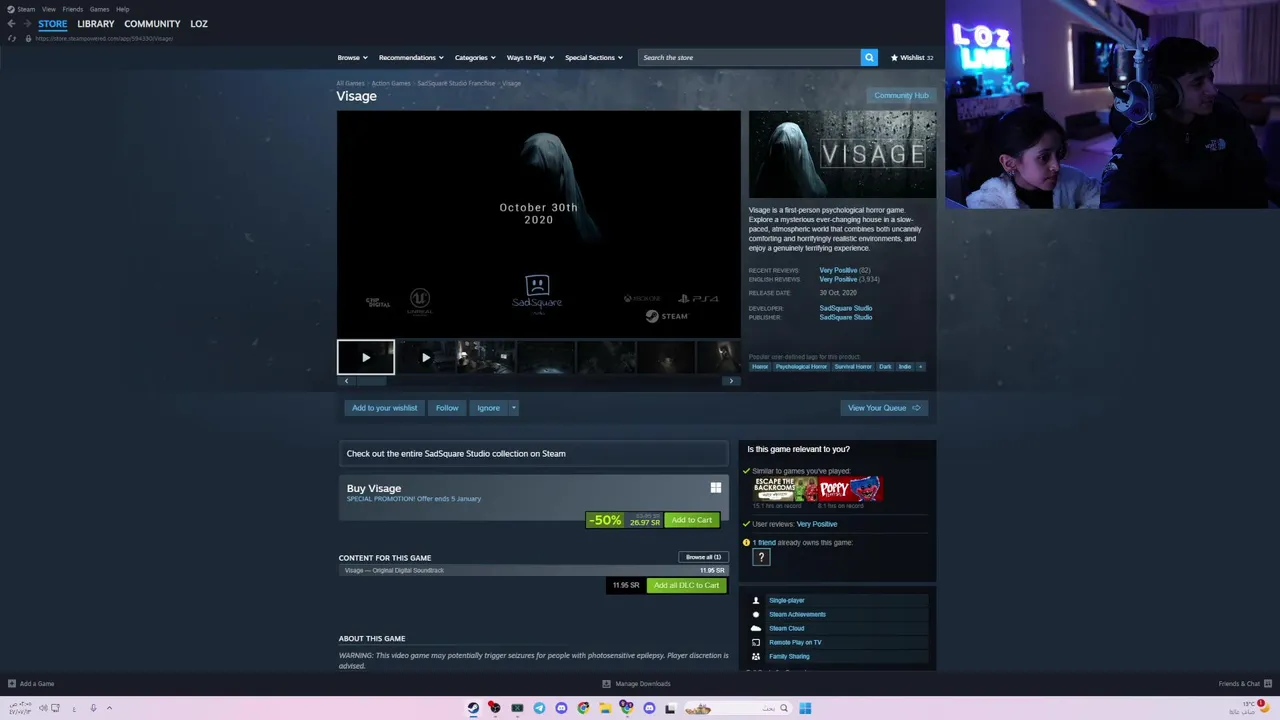Focus the Search the store field
The width and height of the screenshot is (1280, 720).
[x=749, y=57]
